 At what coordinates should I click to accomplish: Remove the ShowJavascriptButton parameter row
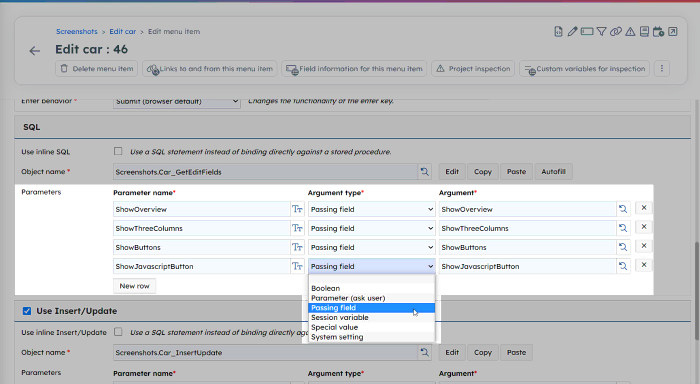644,265
